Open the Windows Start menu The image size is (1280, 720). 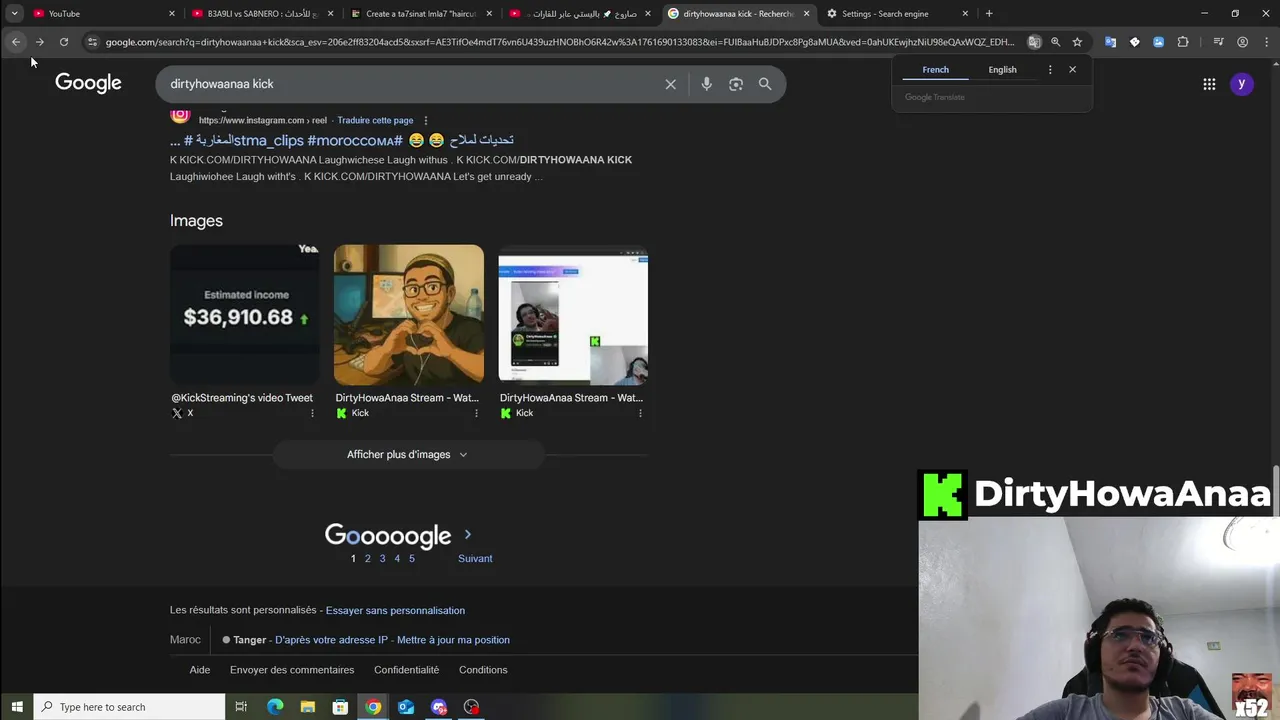(x=17, y=707)
